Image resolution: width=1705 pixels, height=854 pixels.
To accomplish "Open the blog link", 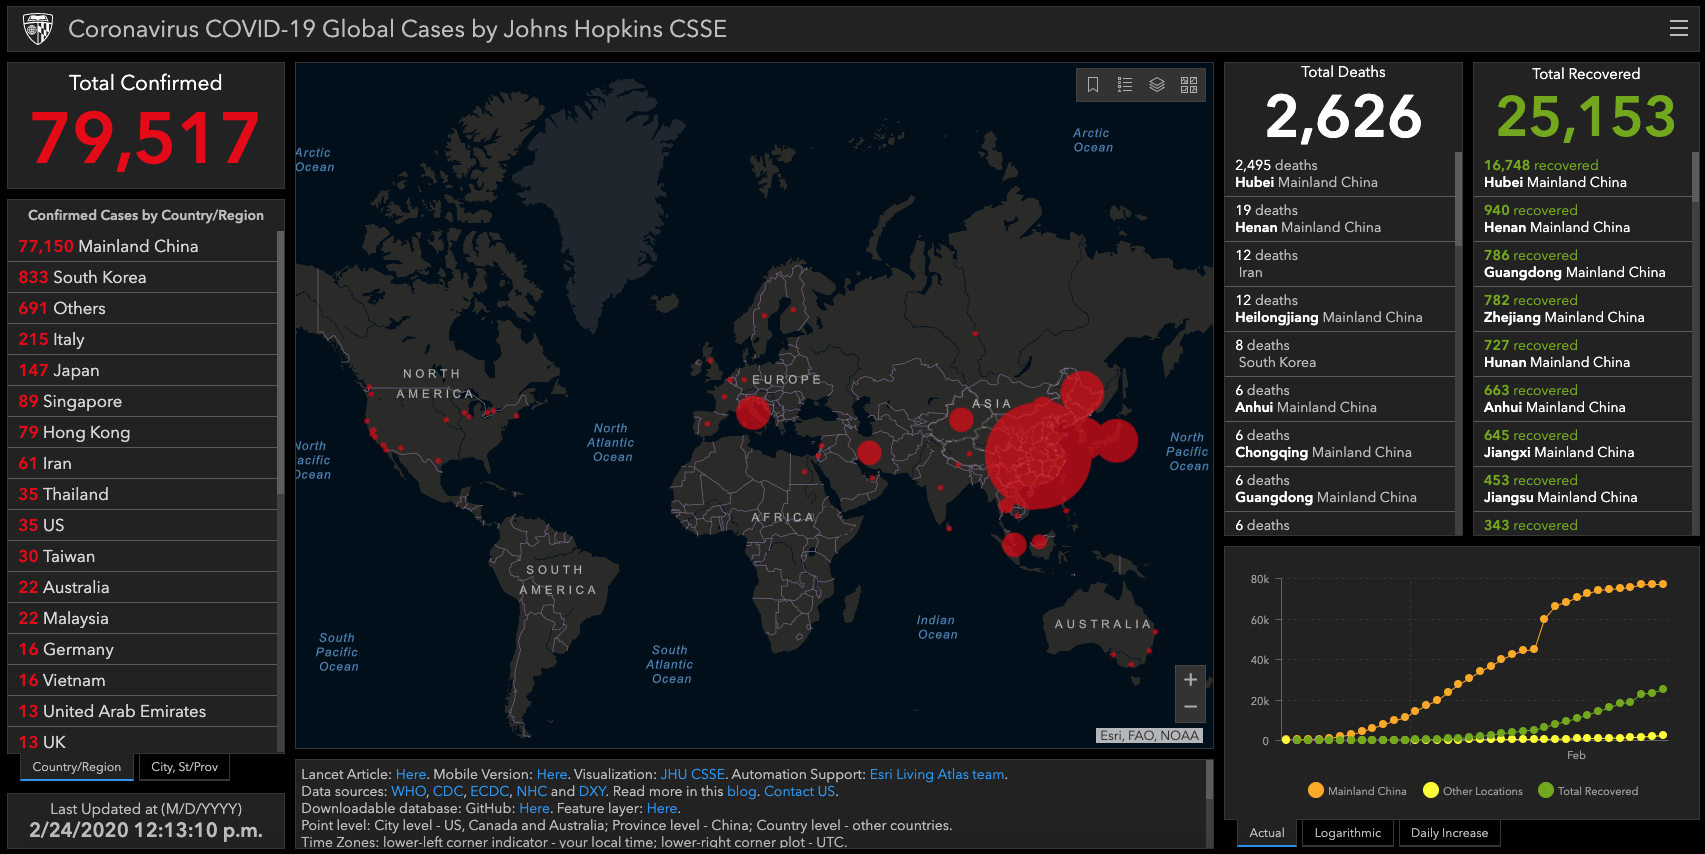I will [x=741, y=791].
